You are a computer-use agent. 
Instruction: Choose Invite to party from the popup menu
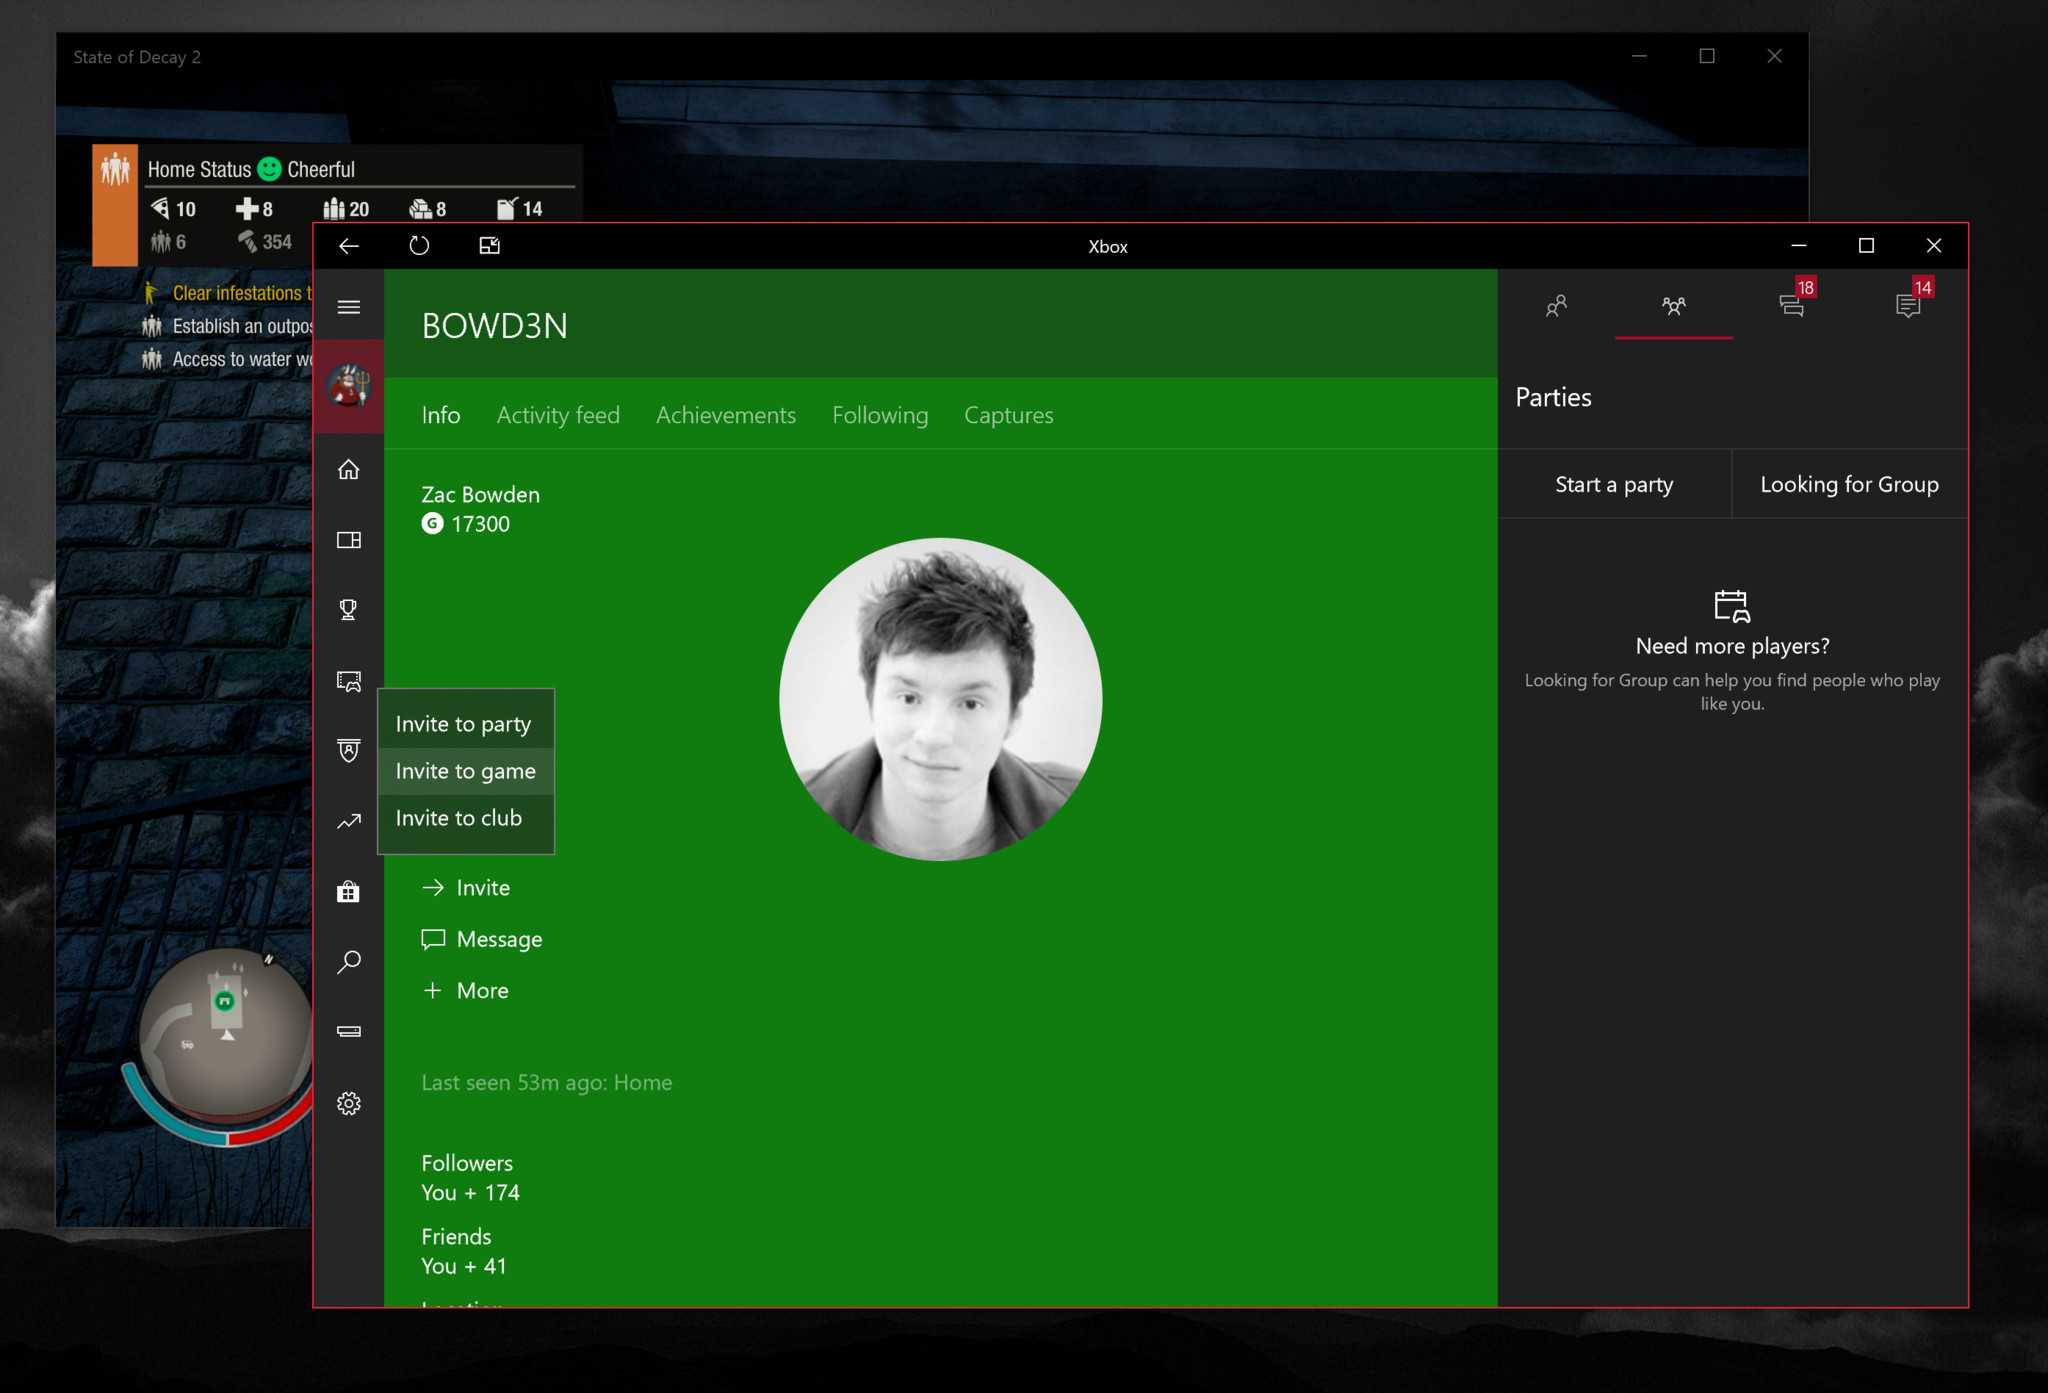click(465, 724)
